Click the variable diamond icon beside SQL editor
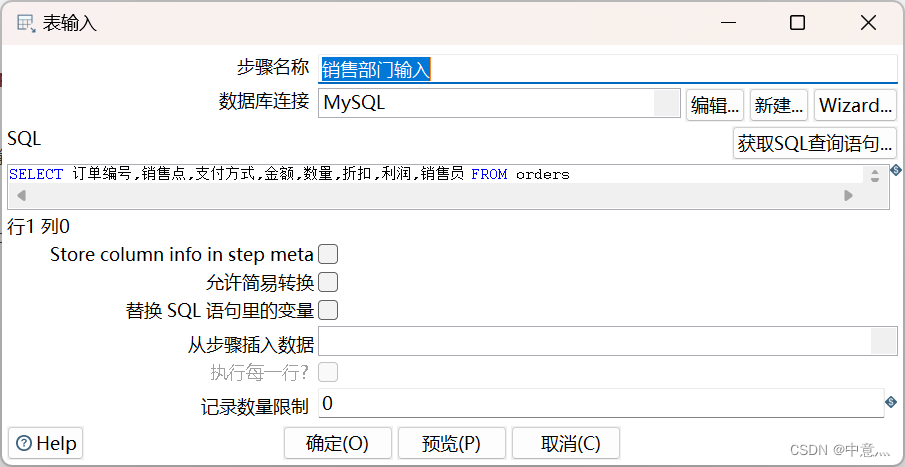The width and height of the screenshot is (905, 467). coord(895,170)
